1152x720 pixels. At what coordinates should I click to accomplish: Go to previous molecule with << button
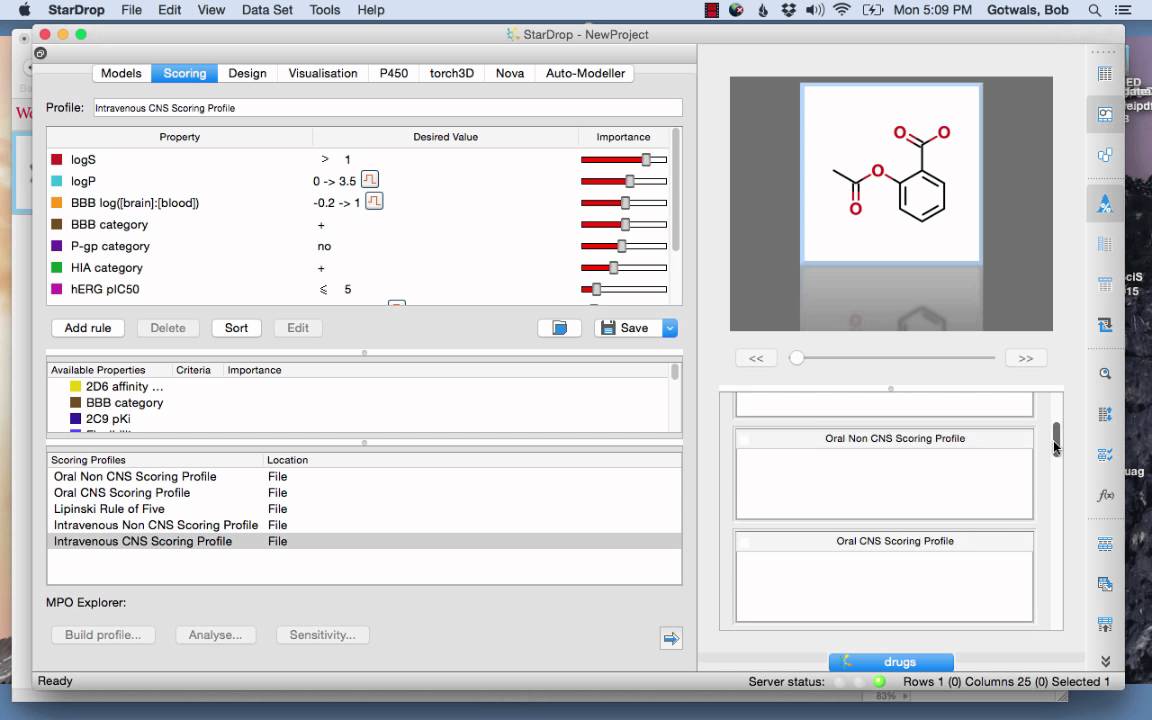pos(755,359)
